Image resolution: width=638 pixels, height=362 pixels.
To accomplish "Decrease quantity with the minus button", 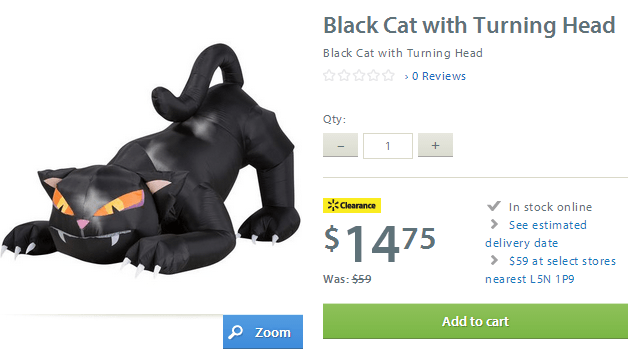I will coord(341,145).
